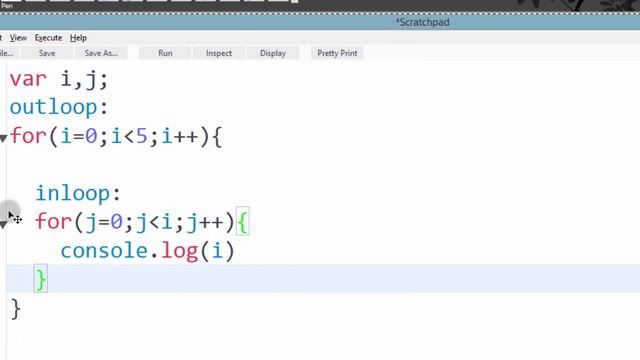Image resolution: width=640 pixels, height=360 pixels.
Task: Click the final black closing brace
Action: (16, 309)
